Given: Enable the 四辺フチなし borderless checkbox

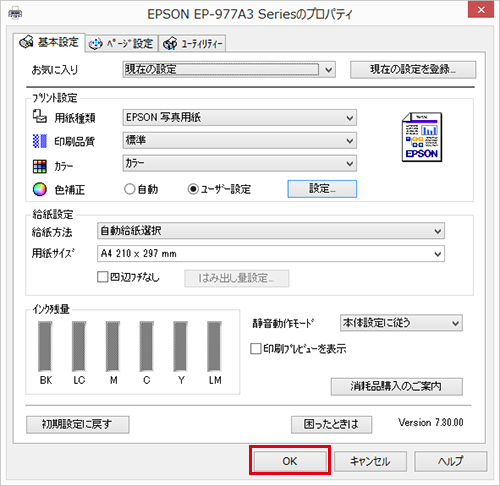Looking at the screenshot, I should 103,277.
